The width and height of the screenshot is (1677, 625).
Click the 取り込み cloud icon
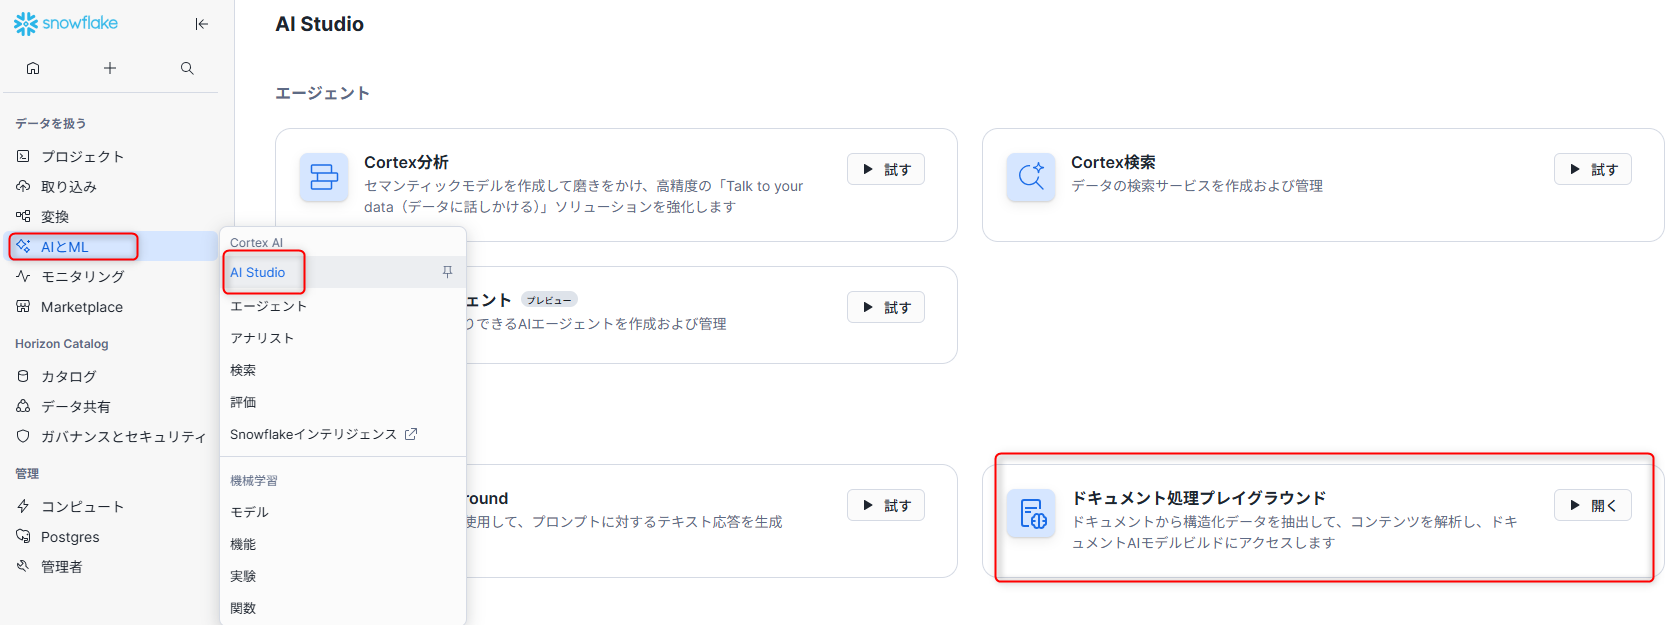tap(23, 186)
